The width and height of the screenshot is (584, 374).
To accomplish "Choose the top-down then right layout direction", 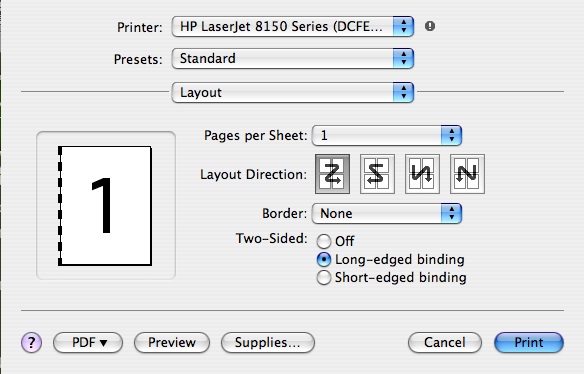I will [422, 174].
